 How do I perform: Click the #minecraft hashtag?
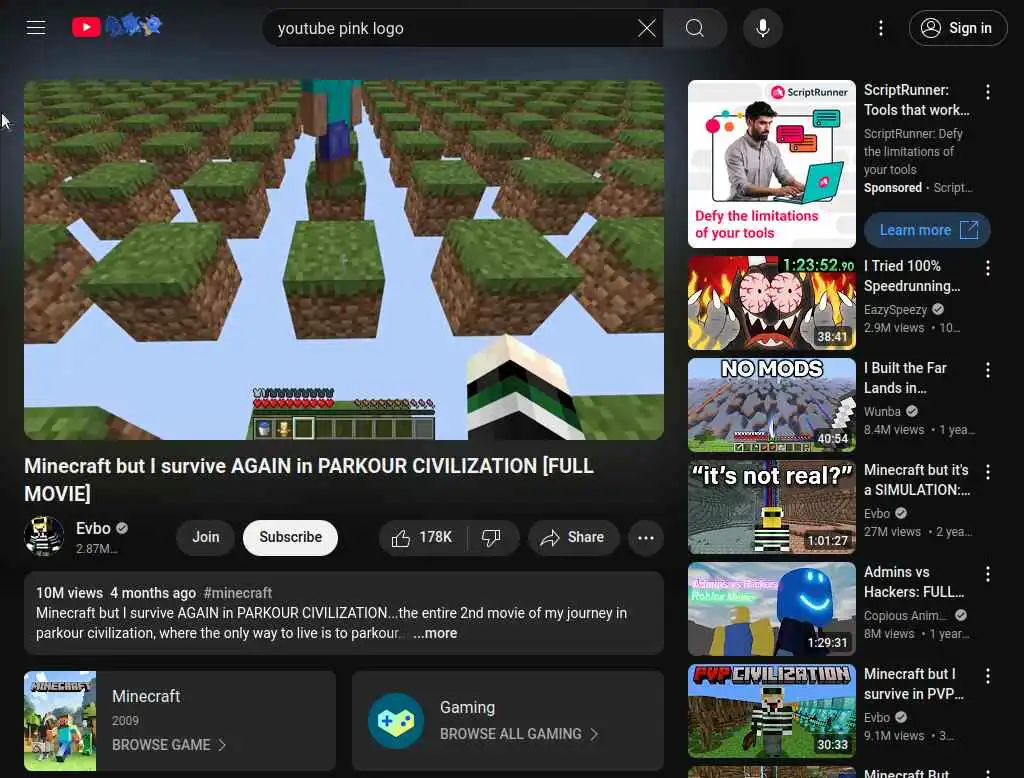238,592
